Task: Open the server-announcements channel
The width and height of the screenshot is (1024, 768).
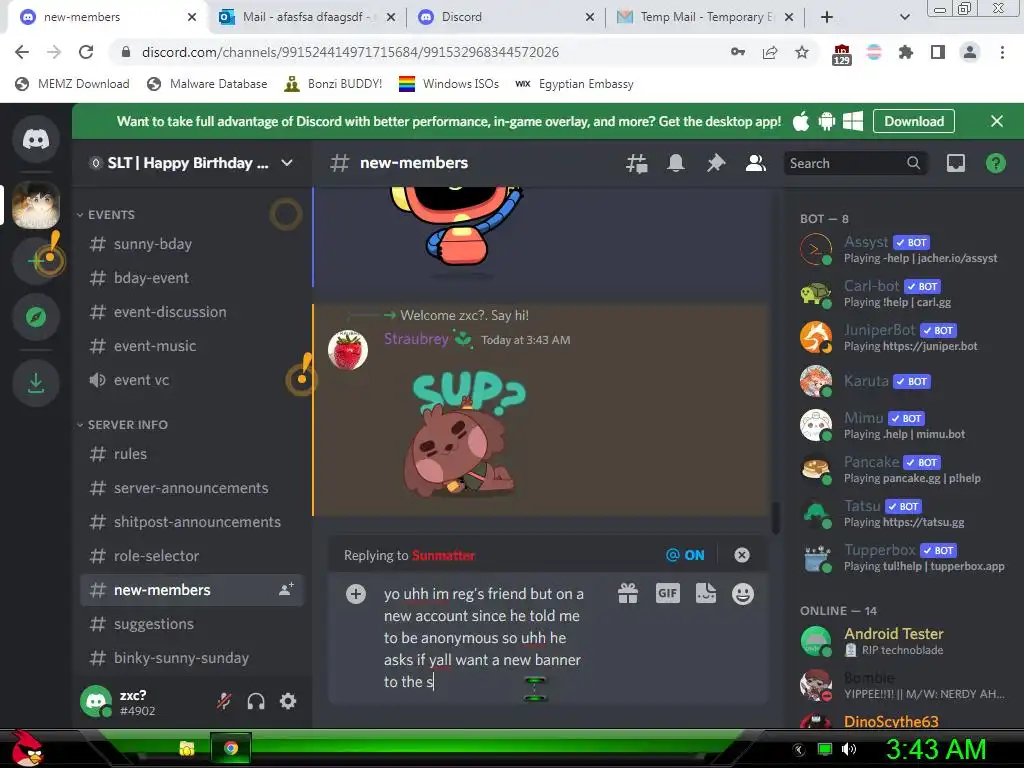Action: coord(191,488)
